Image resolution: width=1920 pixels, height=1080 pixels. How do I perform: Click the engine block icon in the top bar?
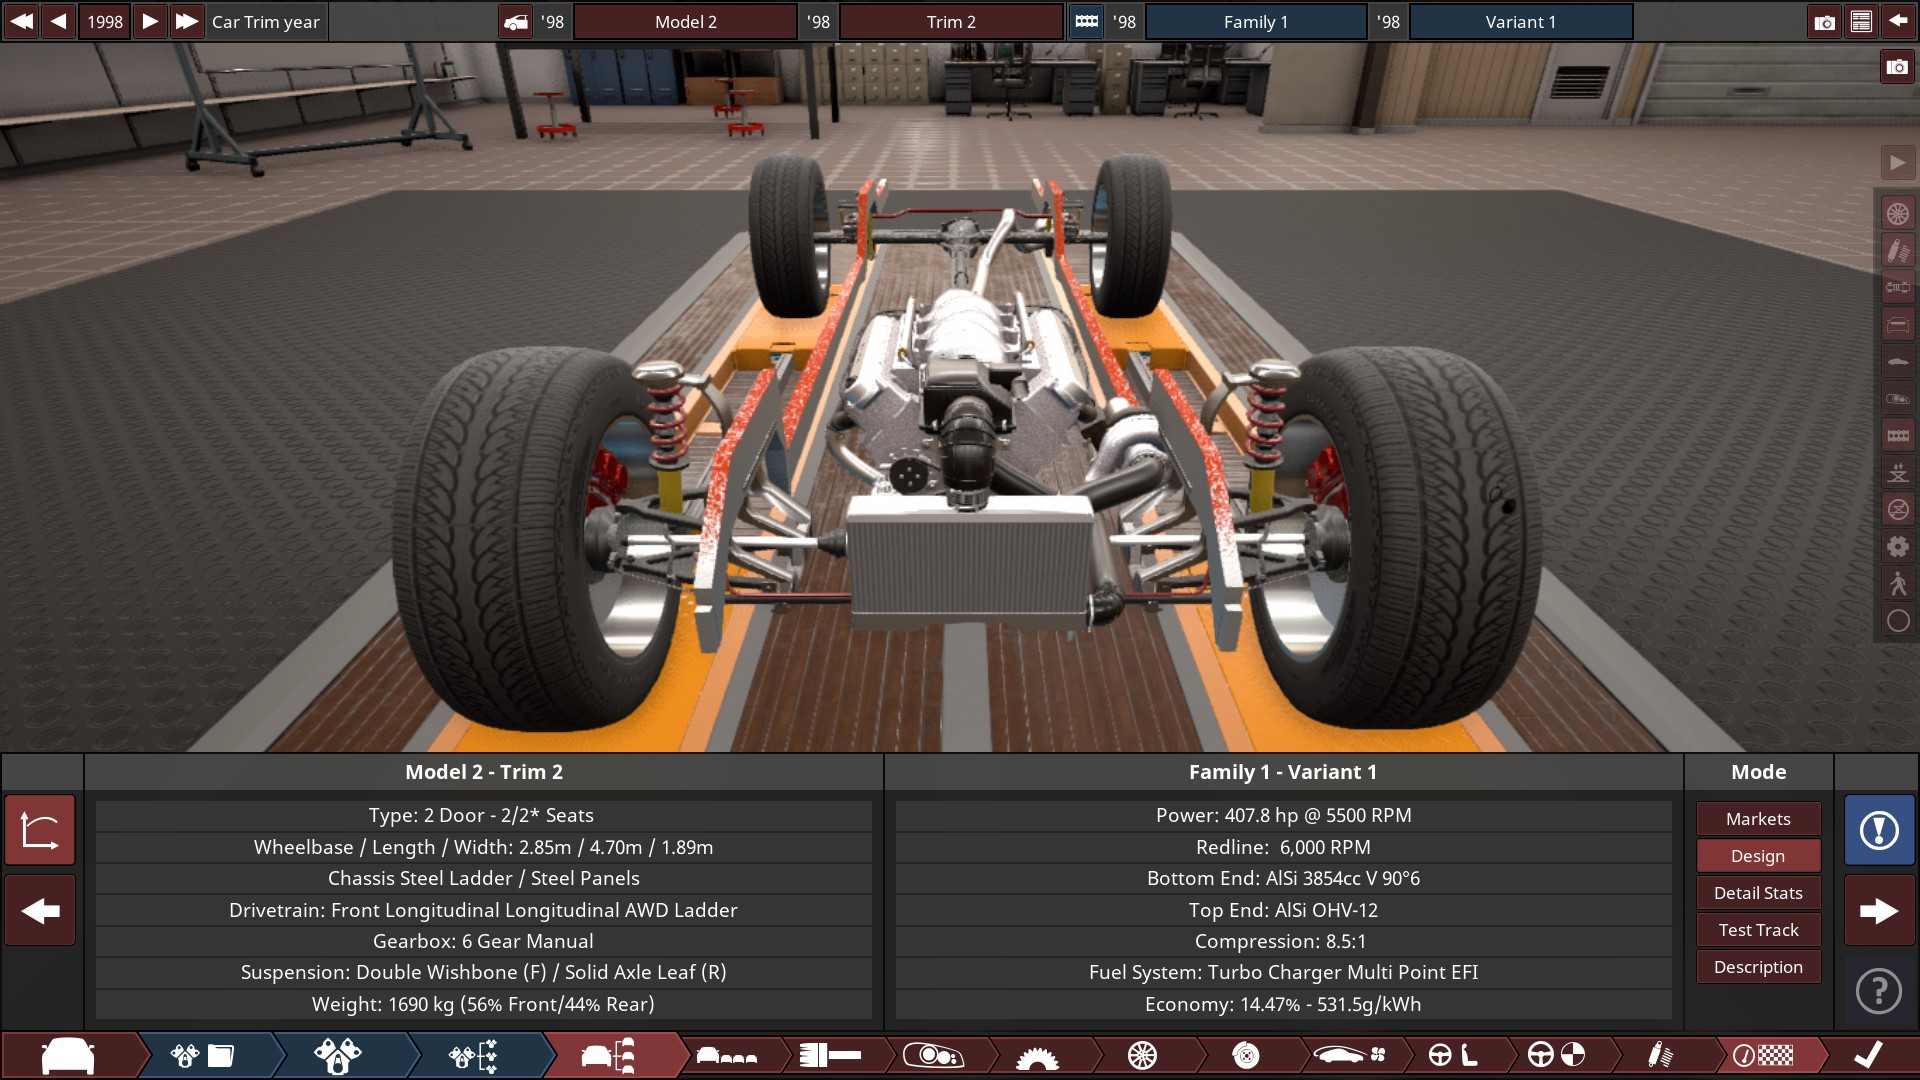(x=1086, y=21)
